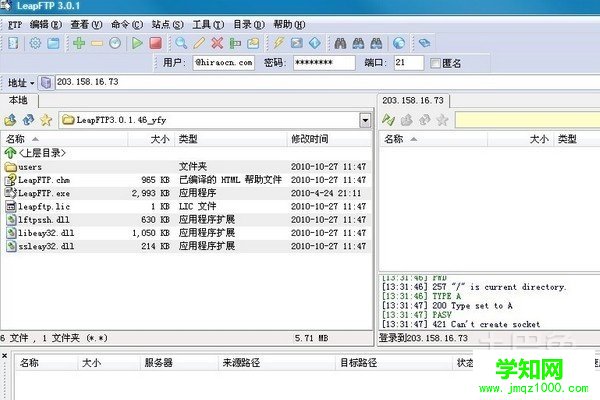Image resolution: width=600 pixels, height=400 pixels.
Task: Sort local files by 修改时间 column
Action: 329,139
